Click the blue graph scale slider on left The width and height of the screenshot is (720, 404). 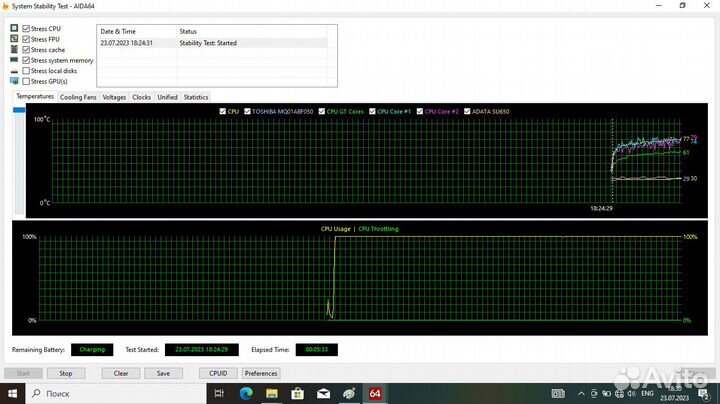(19, 110)
